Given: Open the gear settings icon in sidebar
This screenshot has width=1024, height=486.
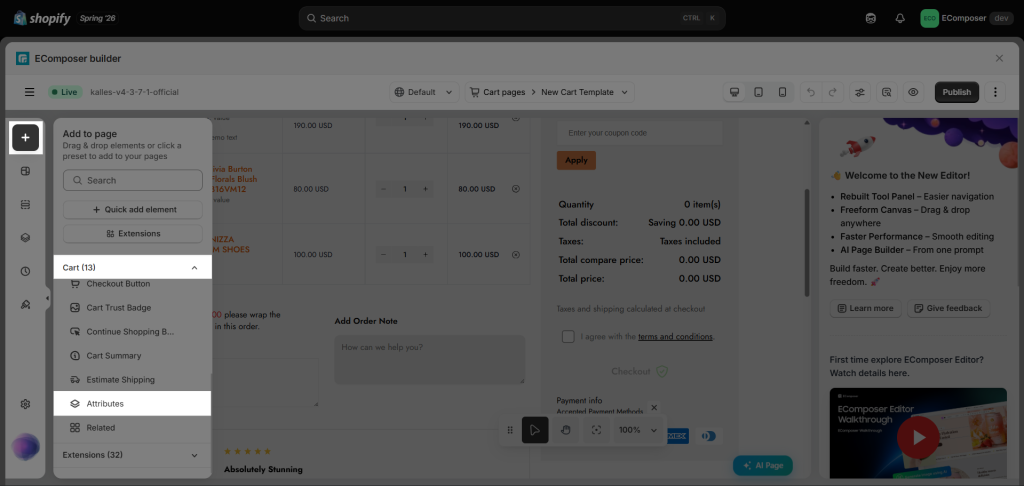Looking at the screenshot, I should point(25,404).
